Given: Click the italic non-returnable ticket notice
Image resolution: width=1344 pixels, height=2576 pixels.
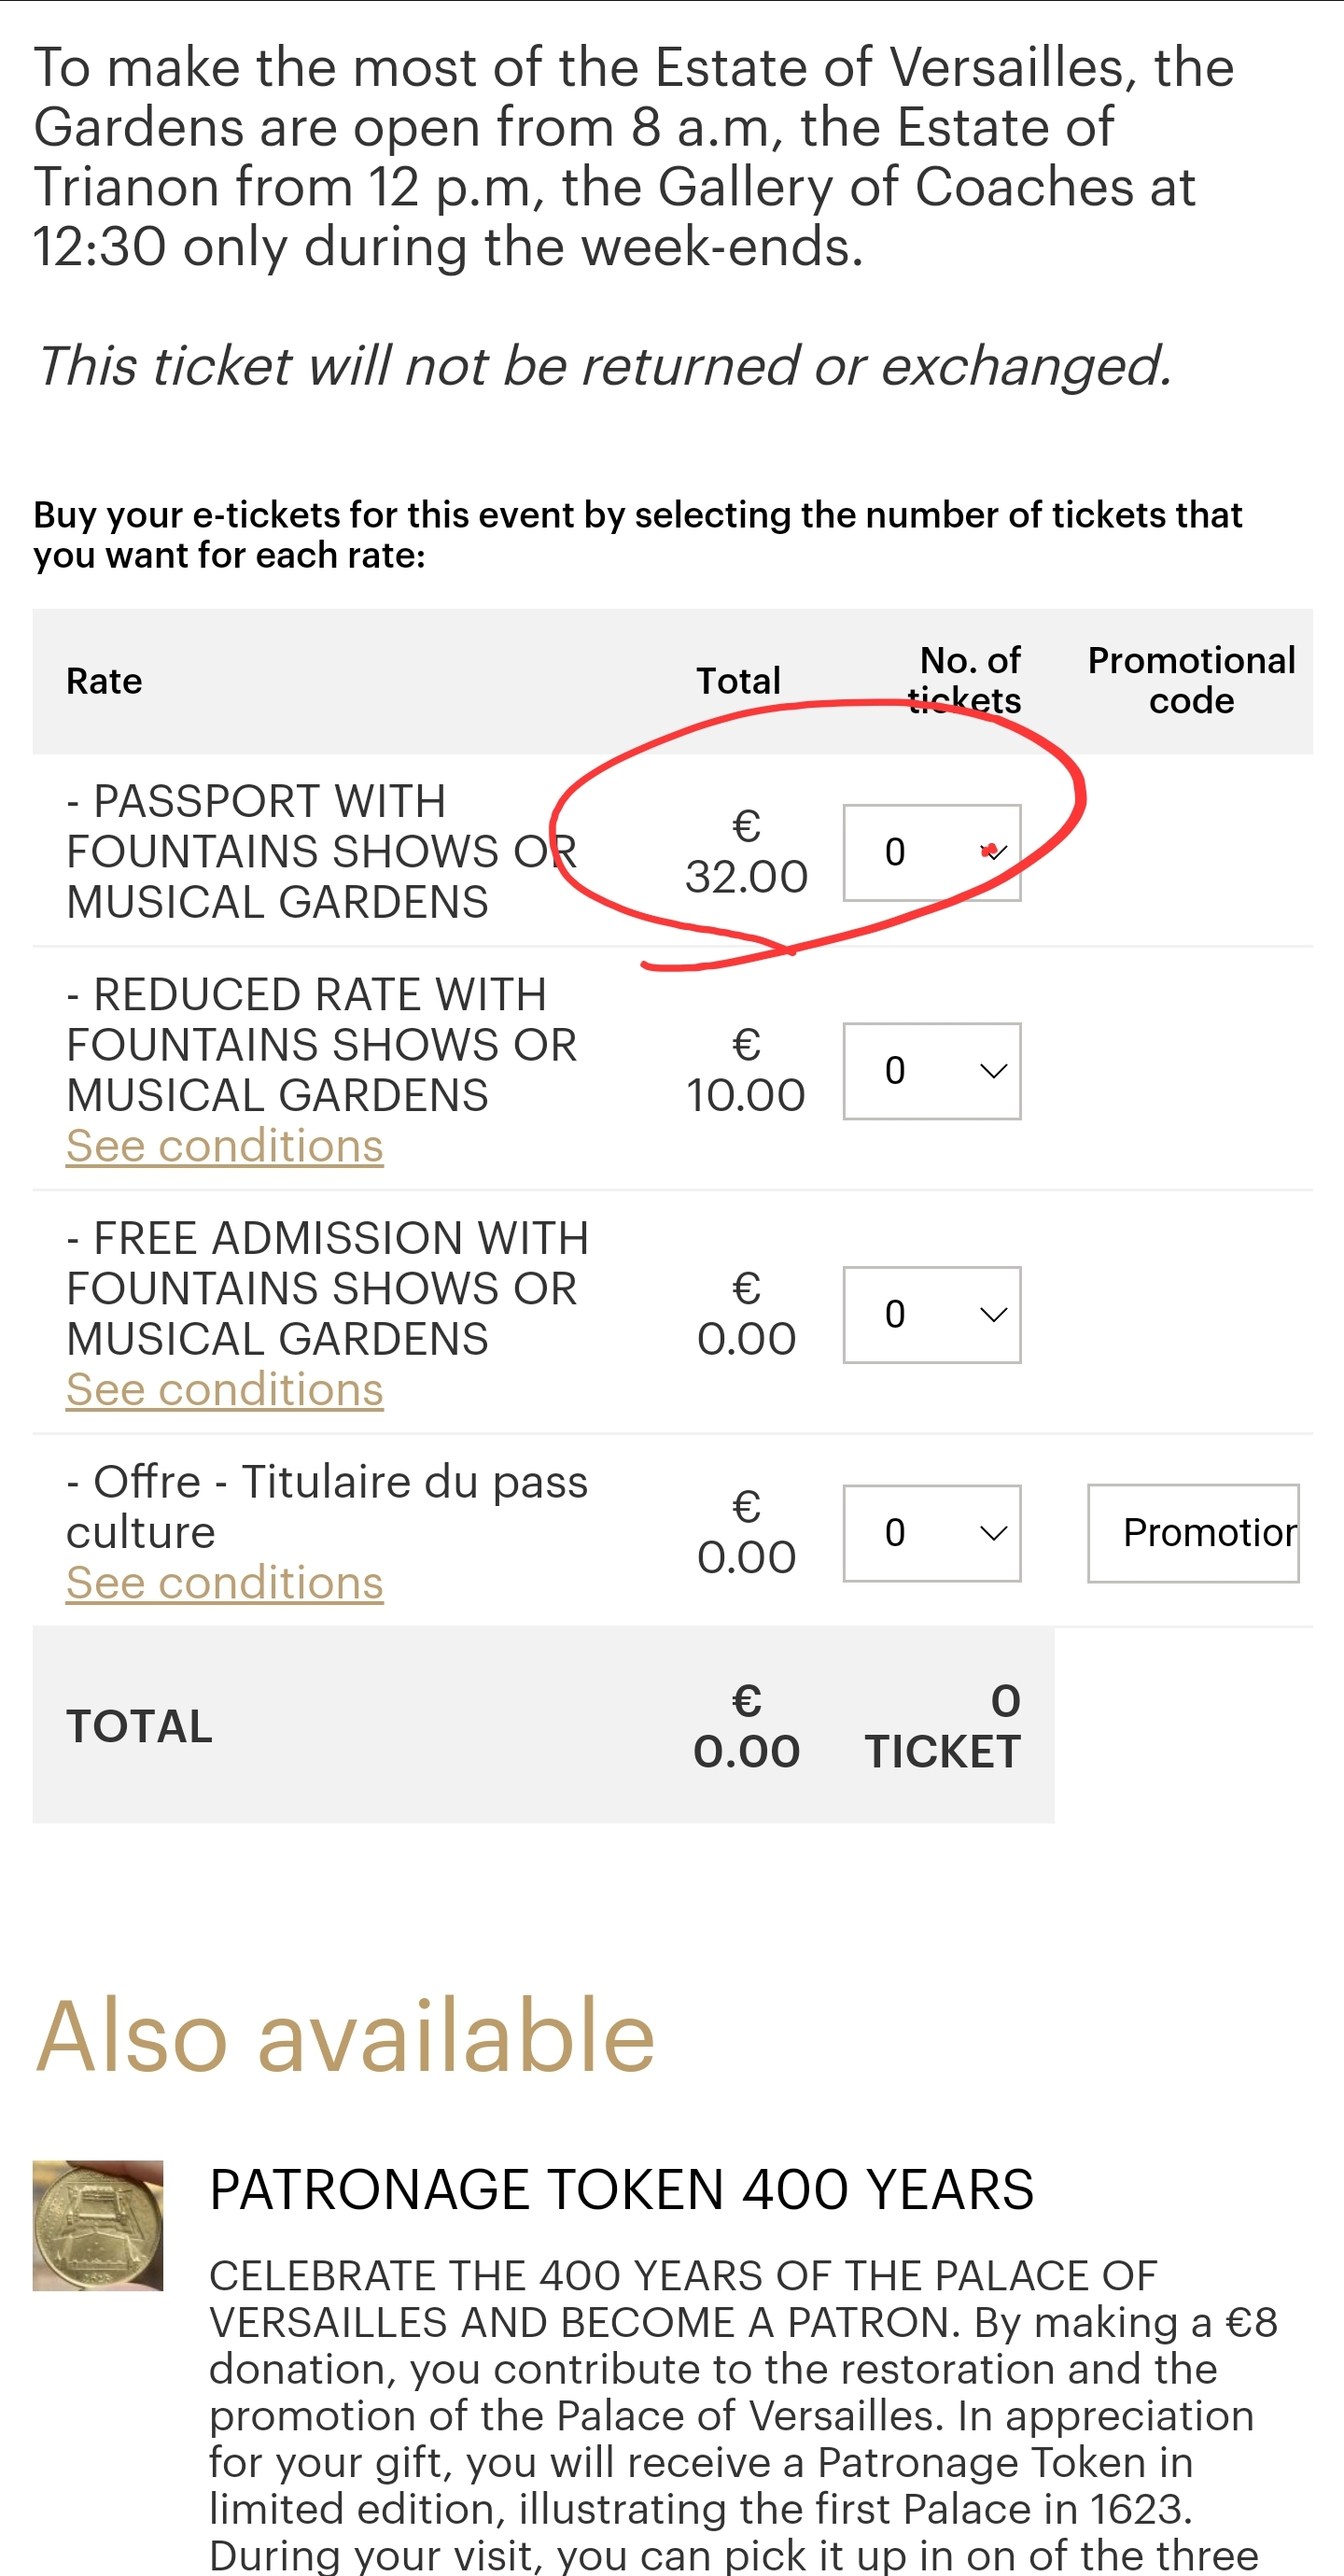Looking at the screenshot, I should click(604, 366).
